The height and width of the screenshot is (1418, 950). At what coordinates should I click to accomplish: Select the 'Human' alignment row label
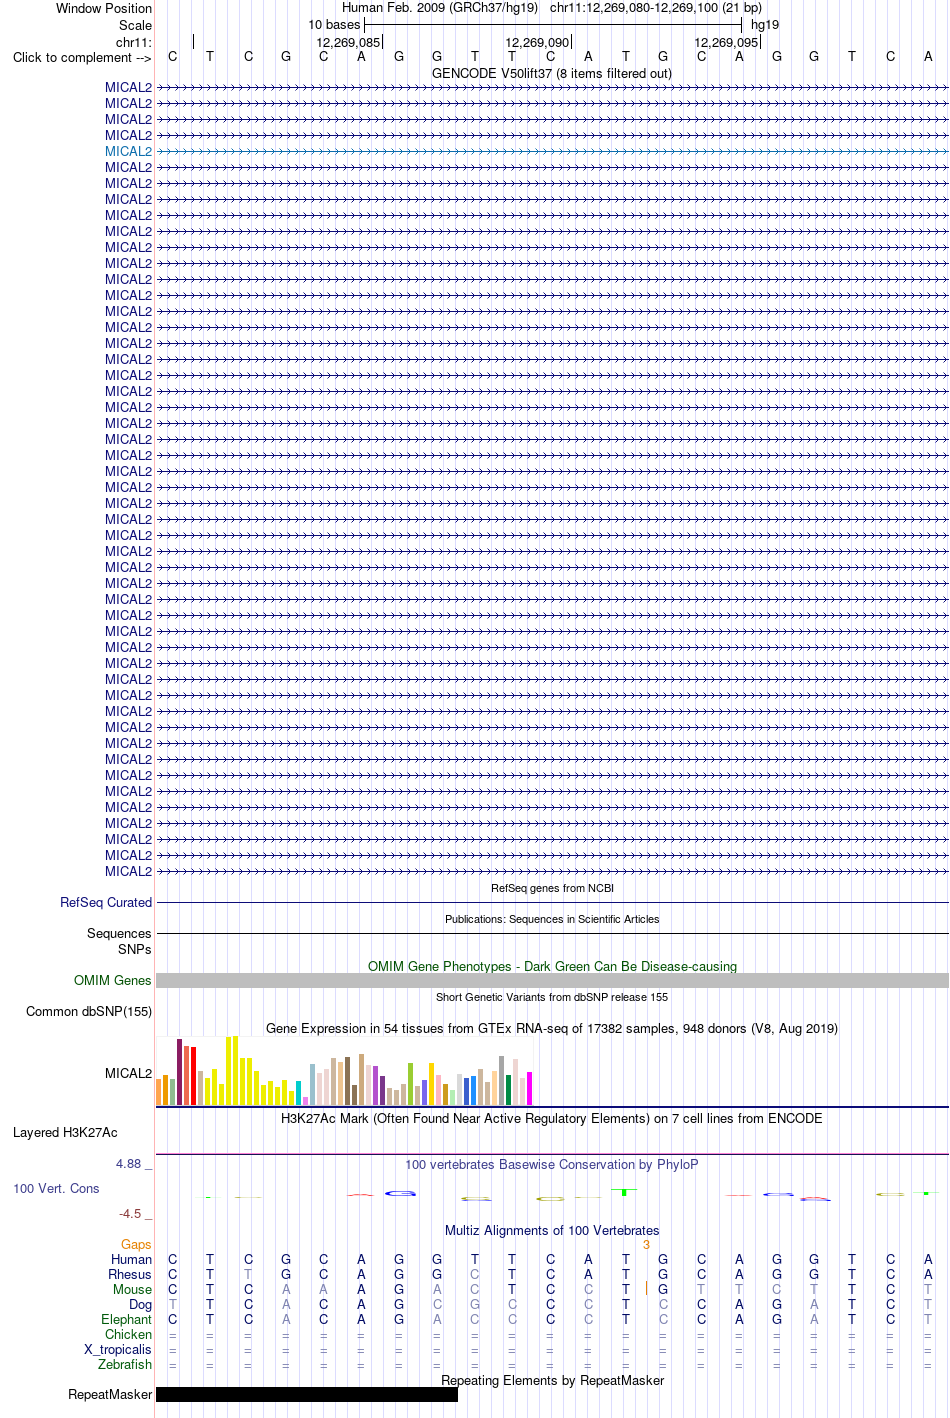(131, 1260)
